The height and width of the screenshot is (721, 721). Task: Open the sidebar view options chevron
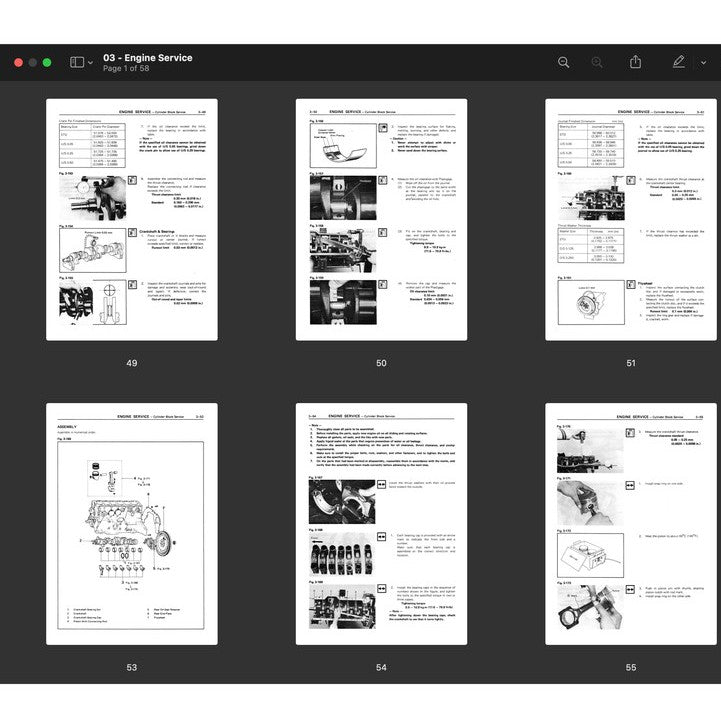pos(91,63)
